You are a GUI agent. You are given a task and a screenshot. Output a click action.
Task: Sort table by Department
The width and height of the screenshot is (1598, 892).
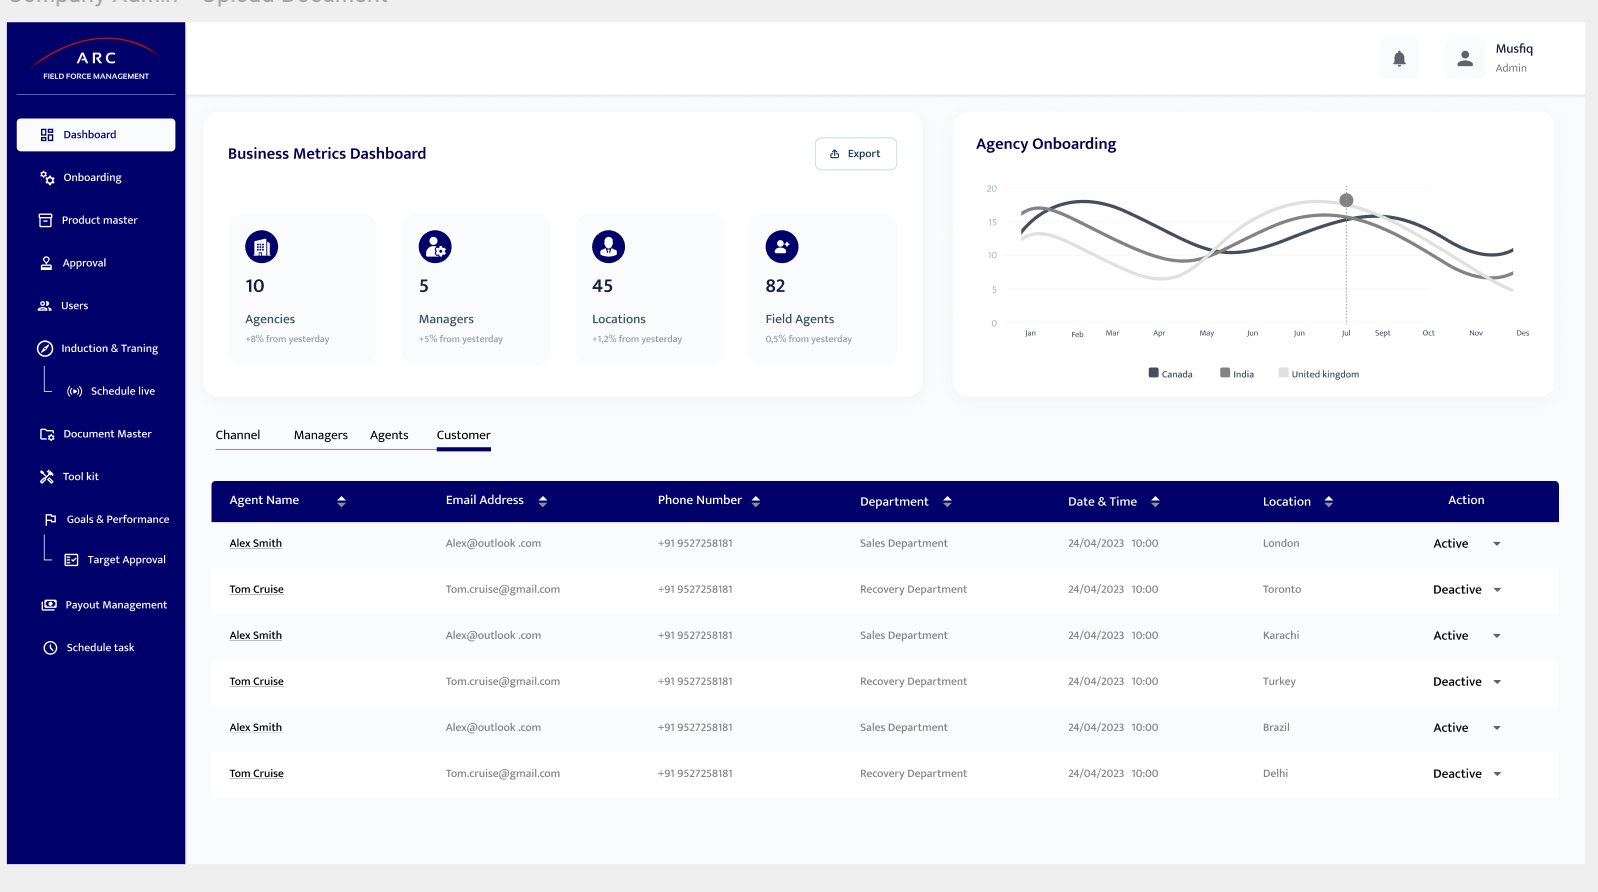(947, 501)
